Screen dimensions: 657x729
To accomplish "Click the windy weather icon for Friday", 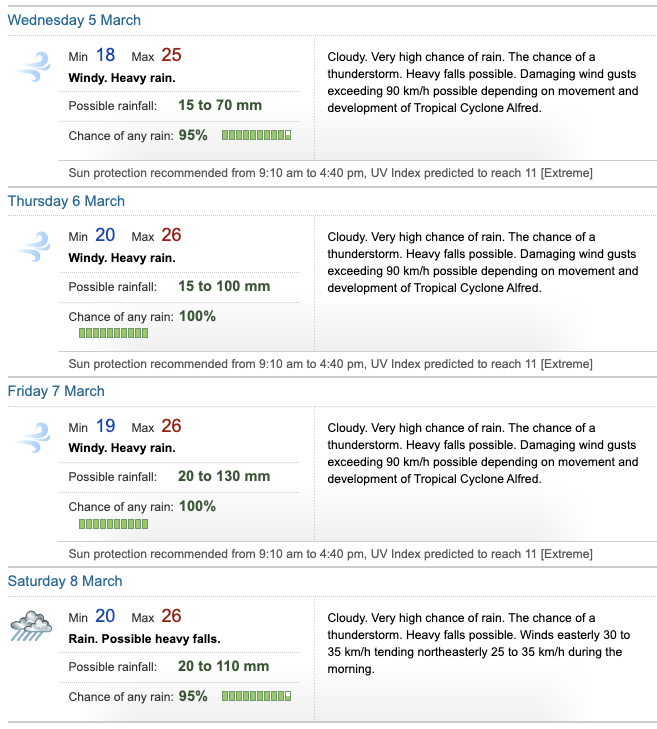I will click(31, 437).
